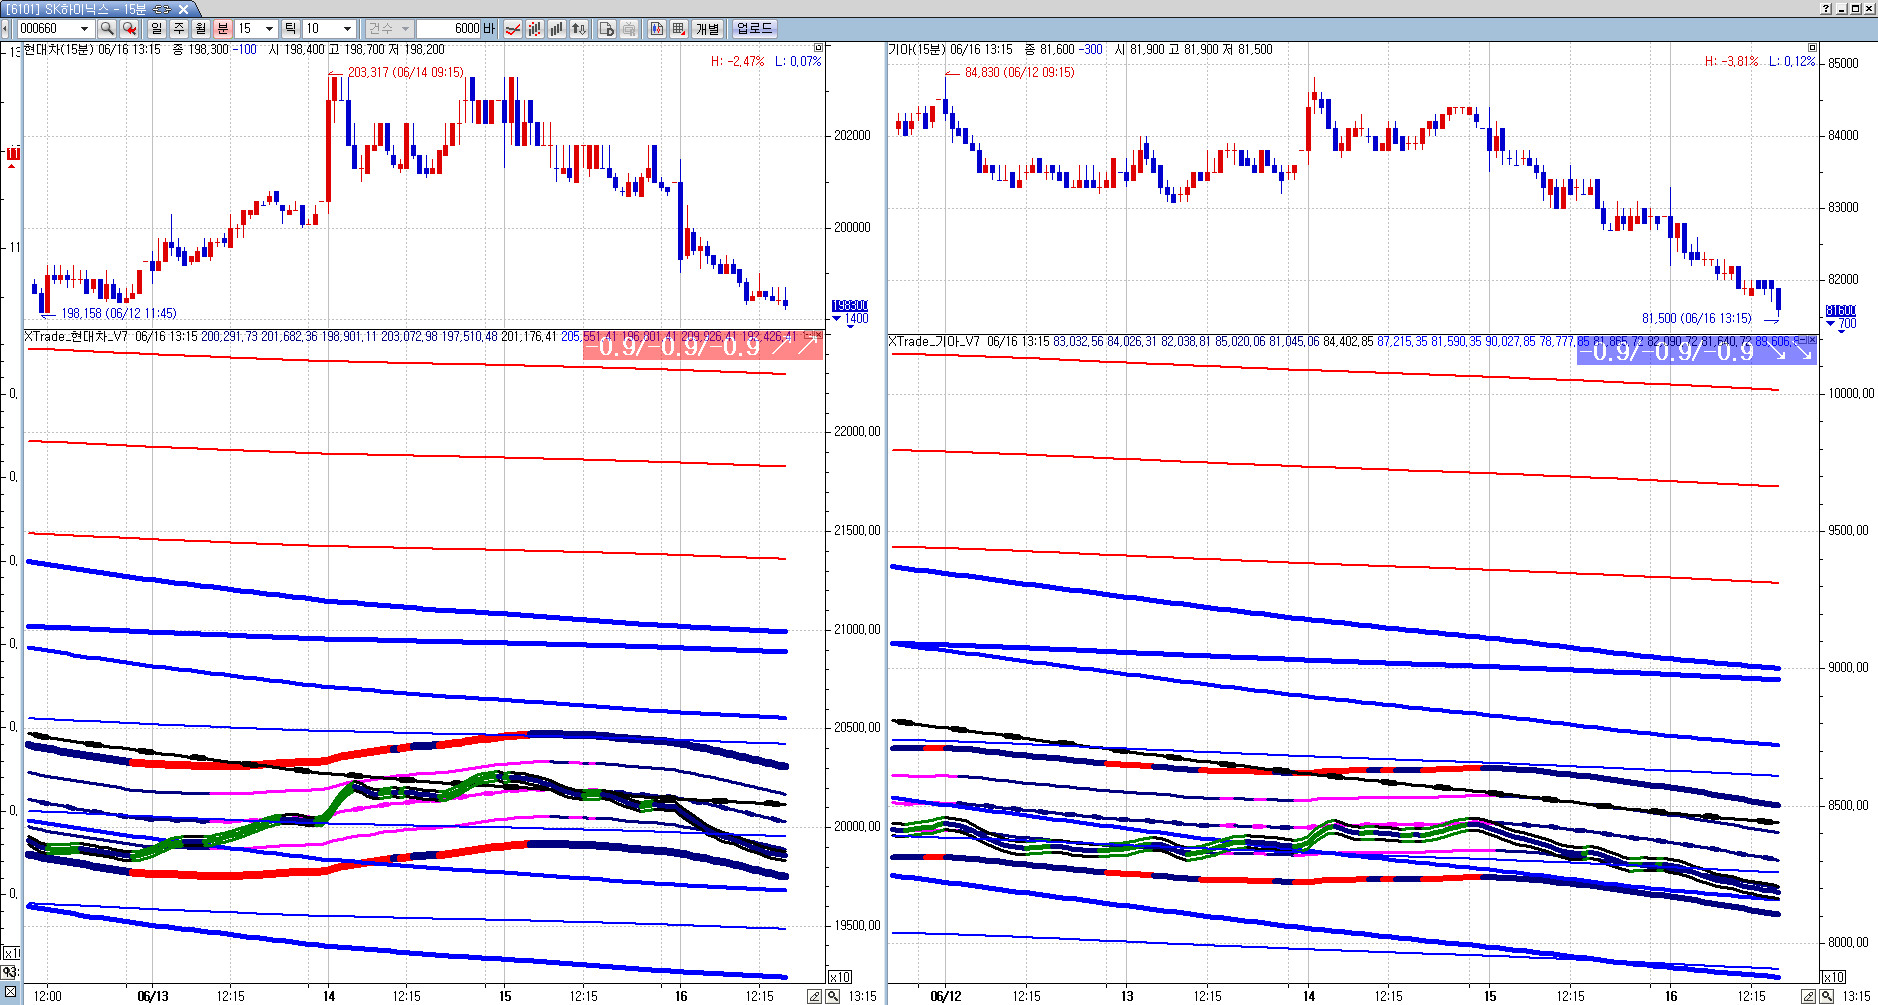Open the stock code 000660 dropdown

click(84, 29)
